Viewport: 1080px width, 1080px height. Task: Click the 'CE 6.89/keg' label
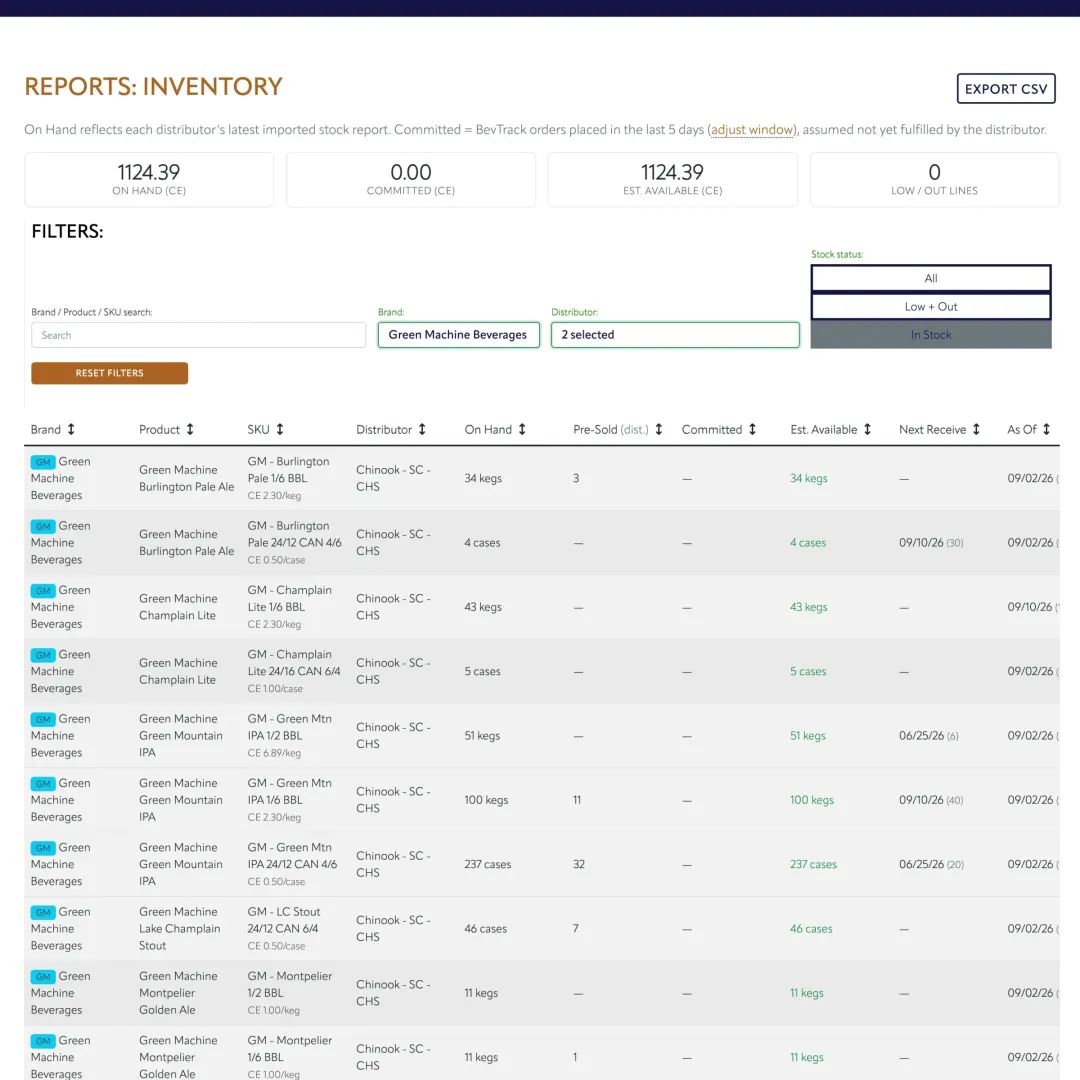tap(274, 754)
